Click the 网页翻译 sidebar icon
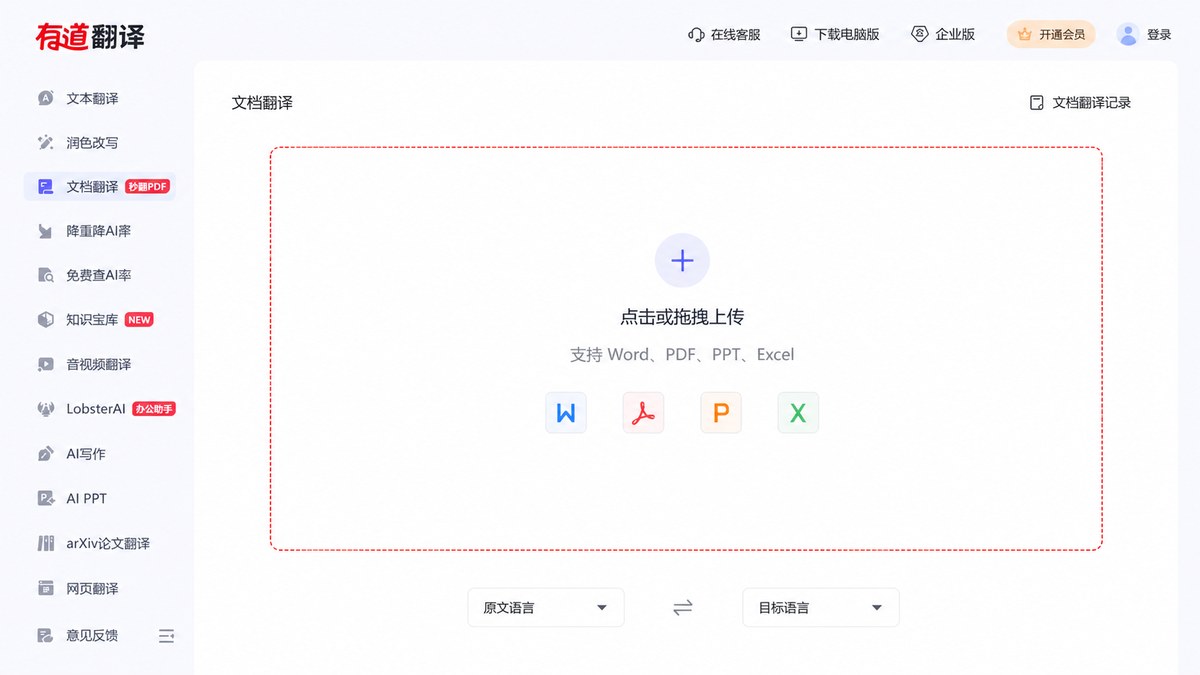 click(46, 588)
